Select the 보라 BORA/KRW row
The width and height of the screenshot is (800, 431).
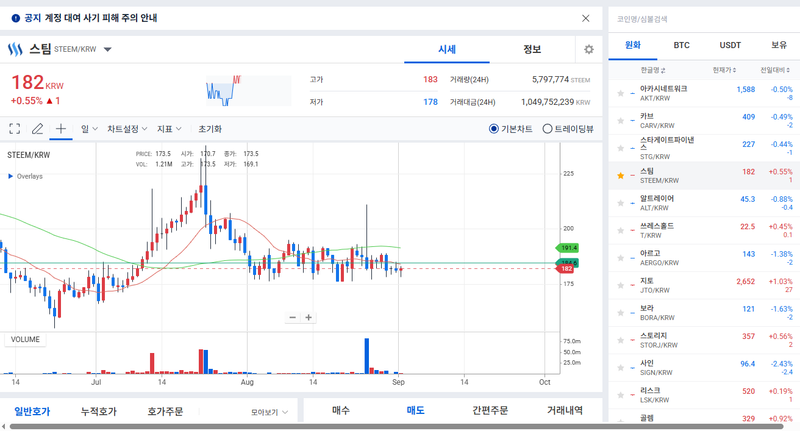(704, 313)
